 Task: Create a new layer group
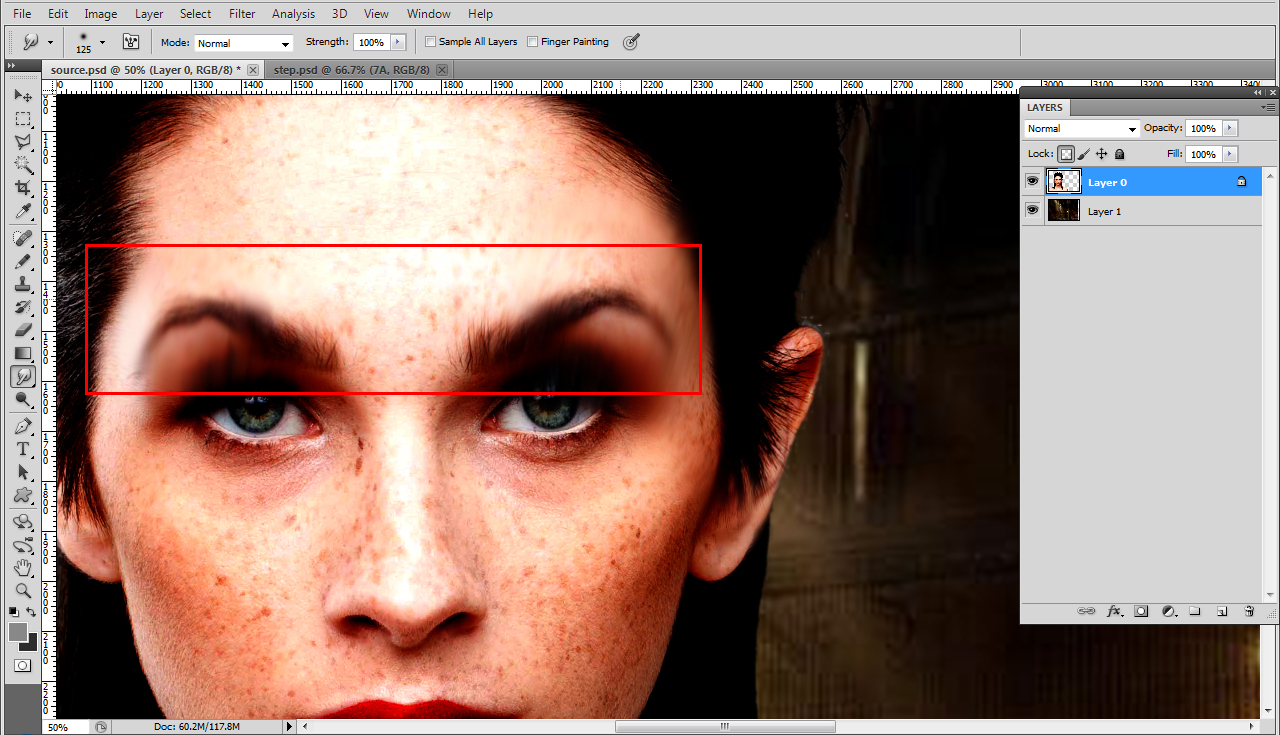[x=1195, y=611]
